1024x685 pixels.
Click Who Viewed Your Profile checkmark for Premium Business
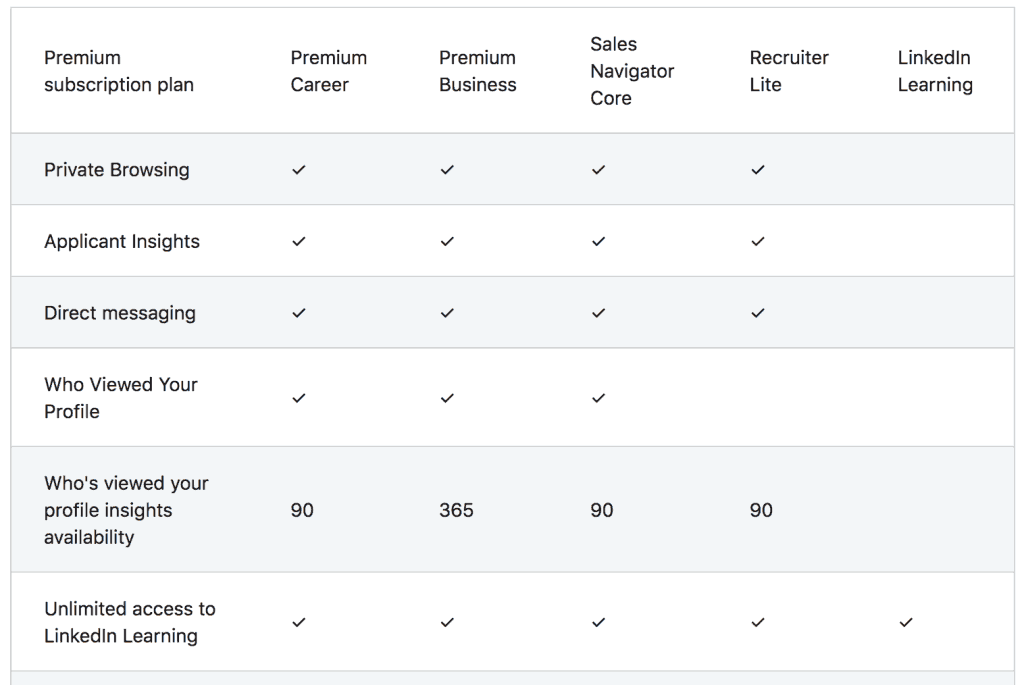coord(447,398)
